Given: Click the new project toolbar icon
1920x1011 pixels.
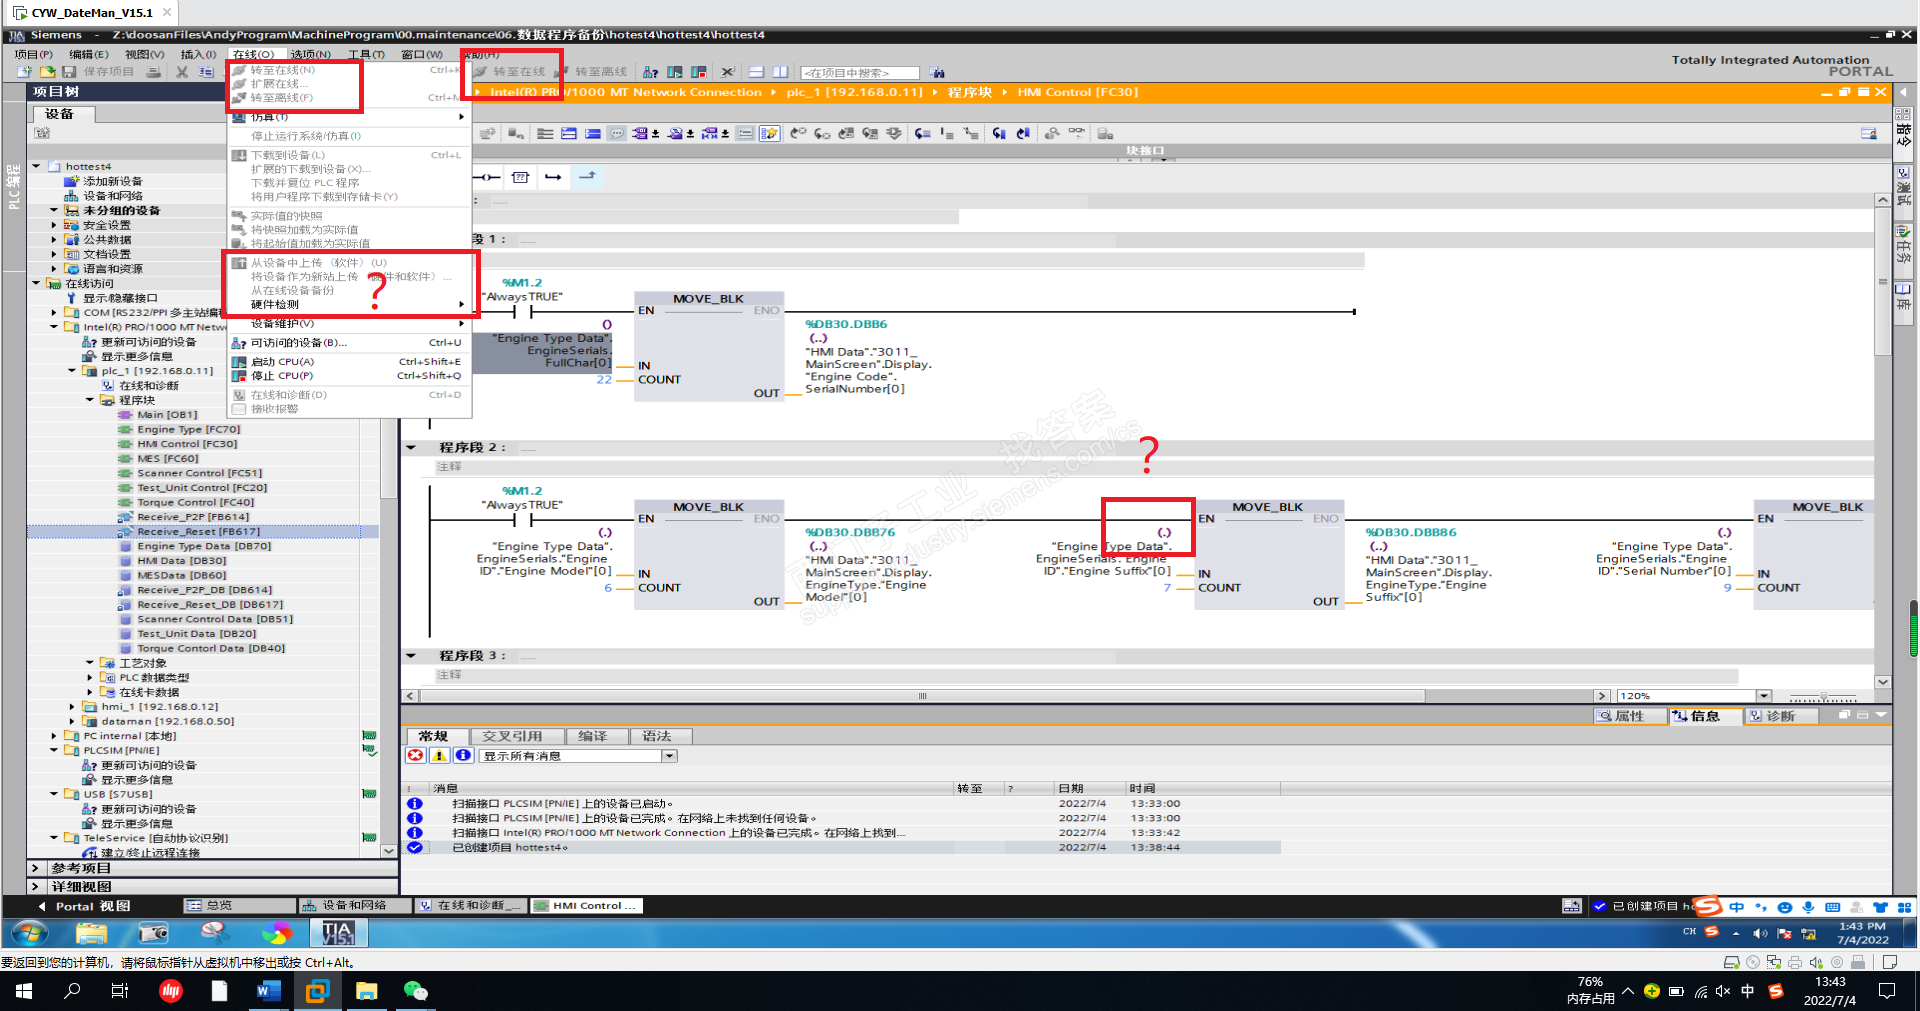Looking at the screenshot, I should pyautogui.click(x=24, y=72).
